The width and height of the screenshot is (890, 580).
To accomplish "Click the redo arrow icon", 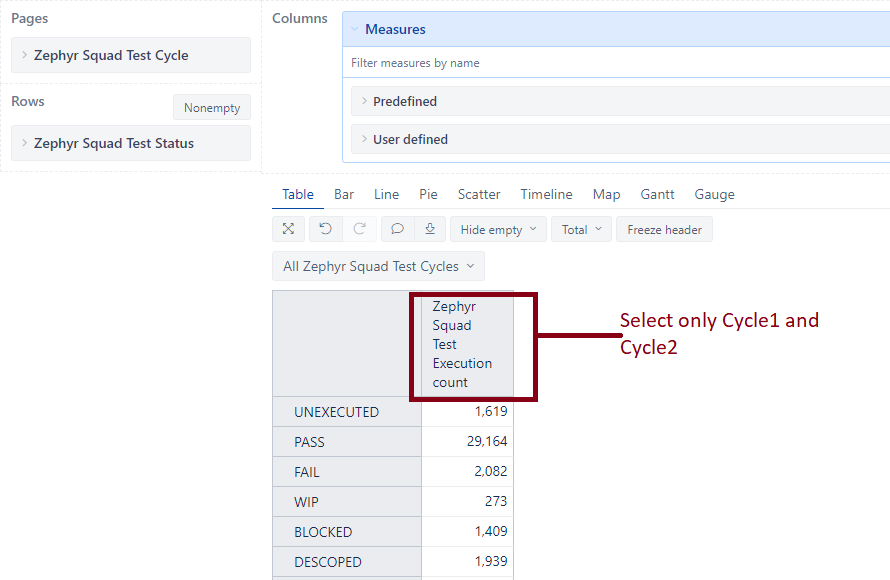I will point(359,229).
